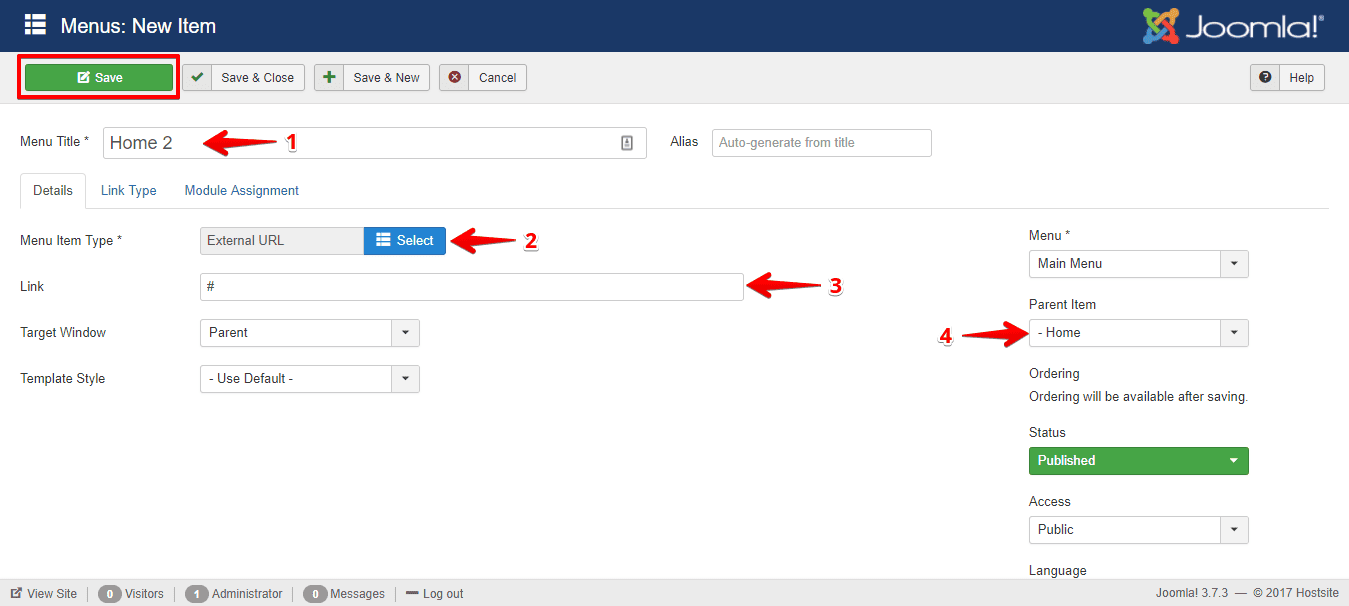
Task: Open the hamburger menu icon in the title bar
Action: [35, 24]
